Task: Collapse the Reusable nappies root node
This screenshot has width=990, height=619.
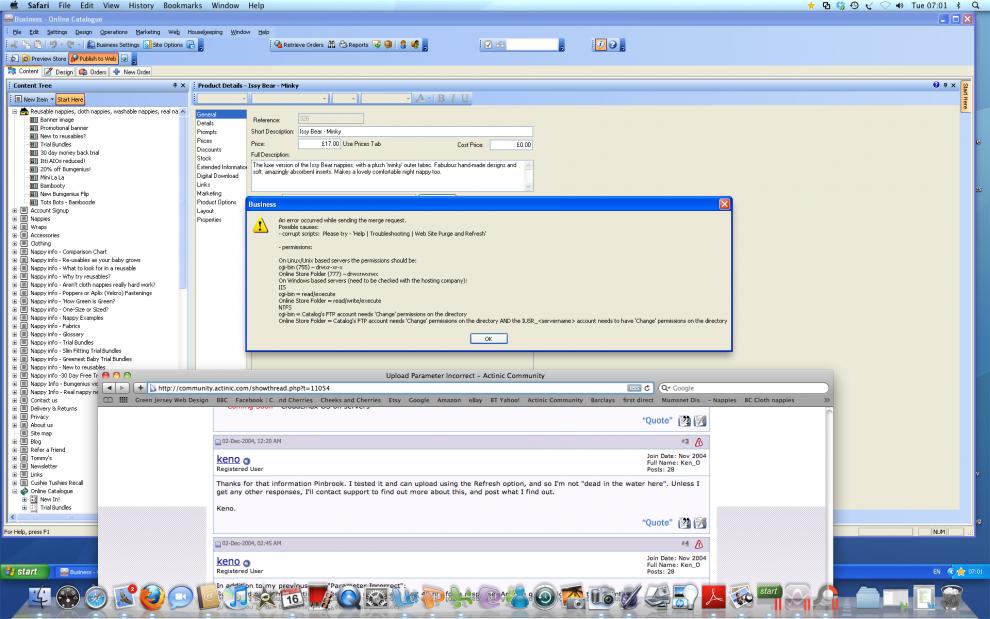Action: 14,111
